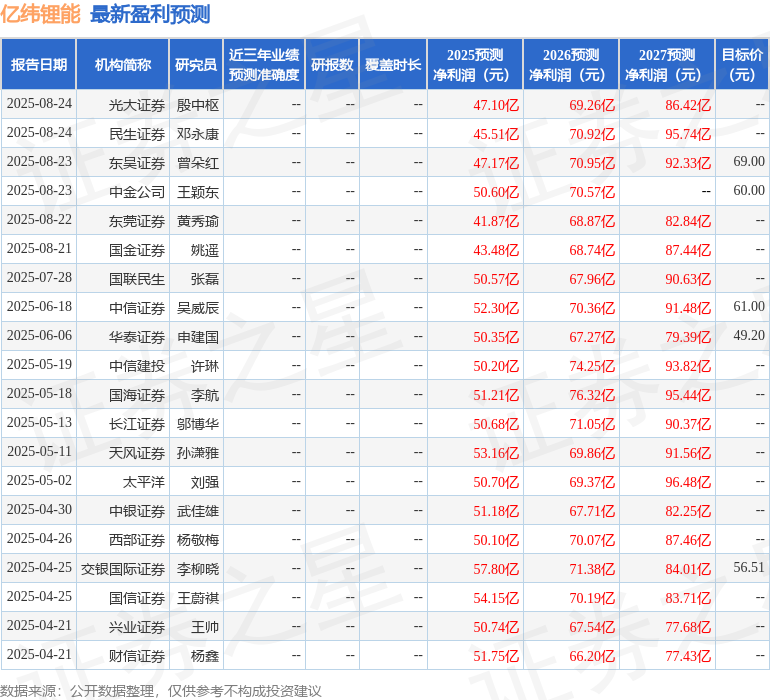Click target price 49.20
770x700 pixels.
tap(749, 335)
